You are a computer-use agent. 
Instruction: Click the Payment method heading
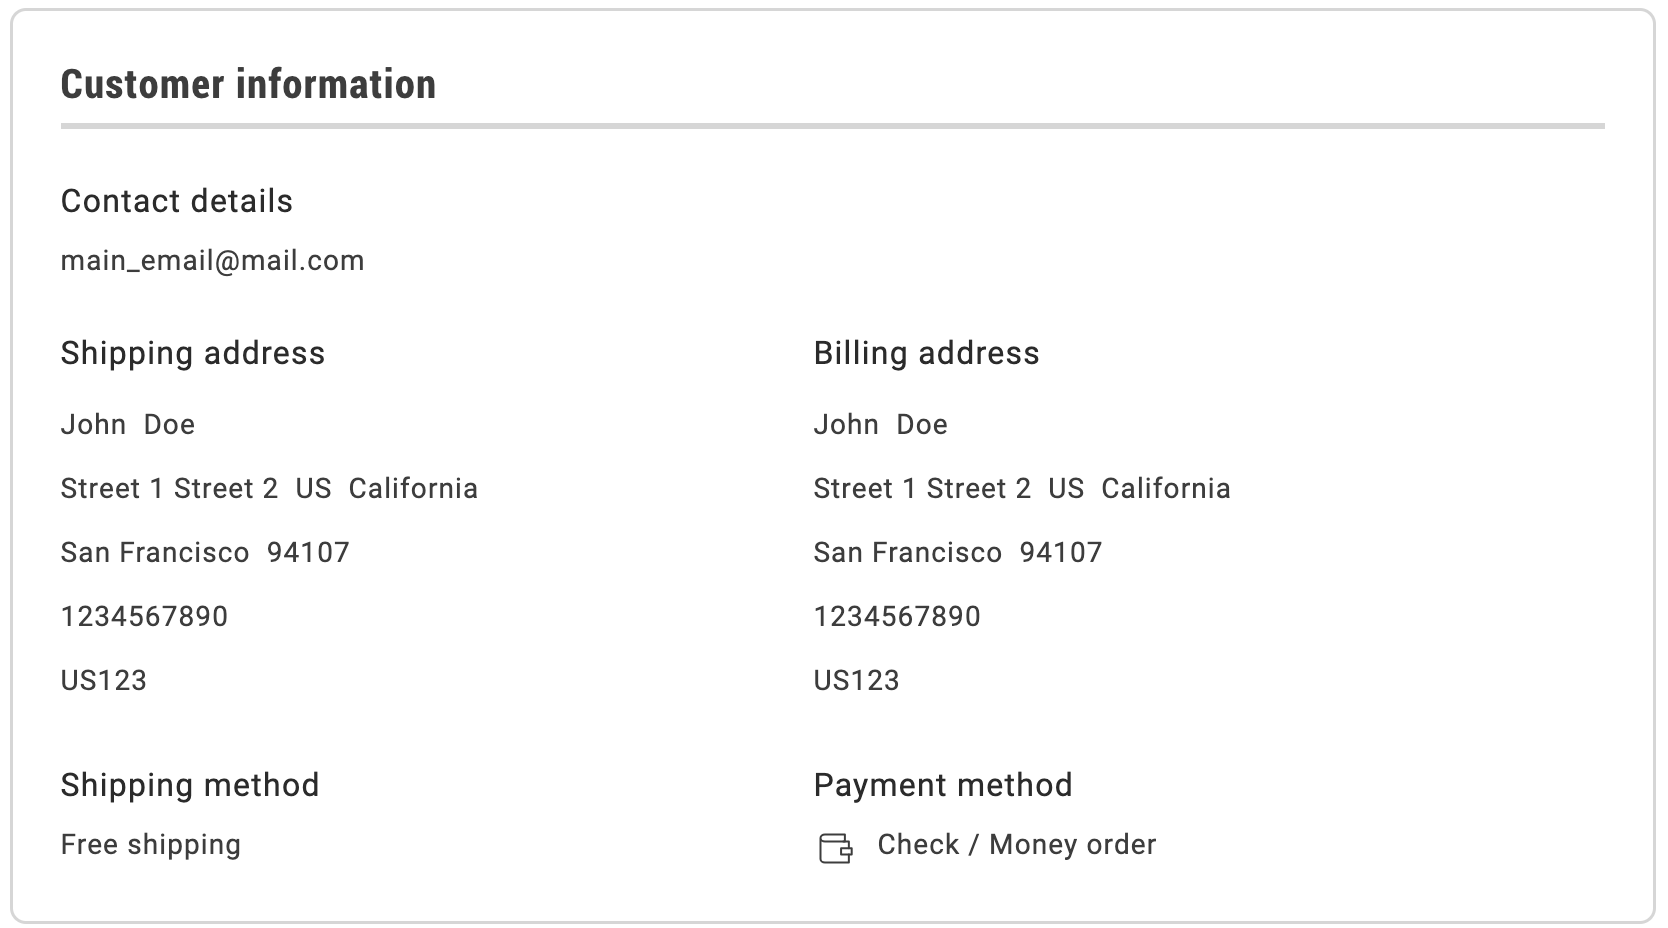point(942,785)
